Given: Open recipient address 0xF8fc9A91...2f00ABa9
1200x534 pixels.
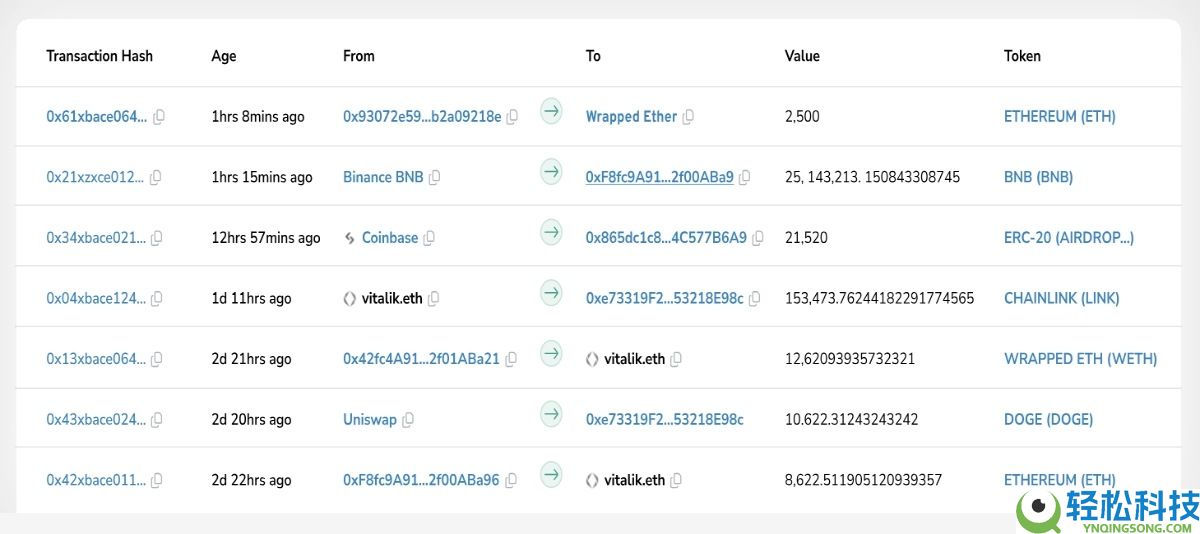Looking at the screenshot, I should (659, 177).
